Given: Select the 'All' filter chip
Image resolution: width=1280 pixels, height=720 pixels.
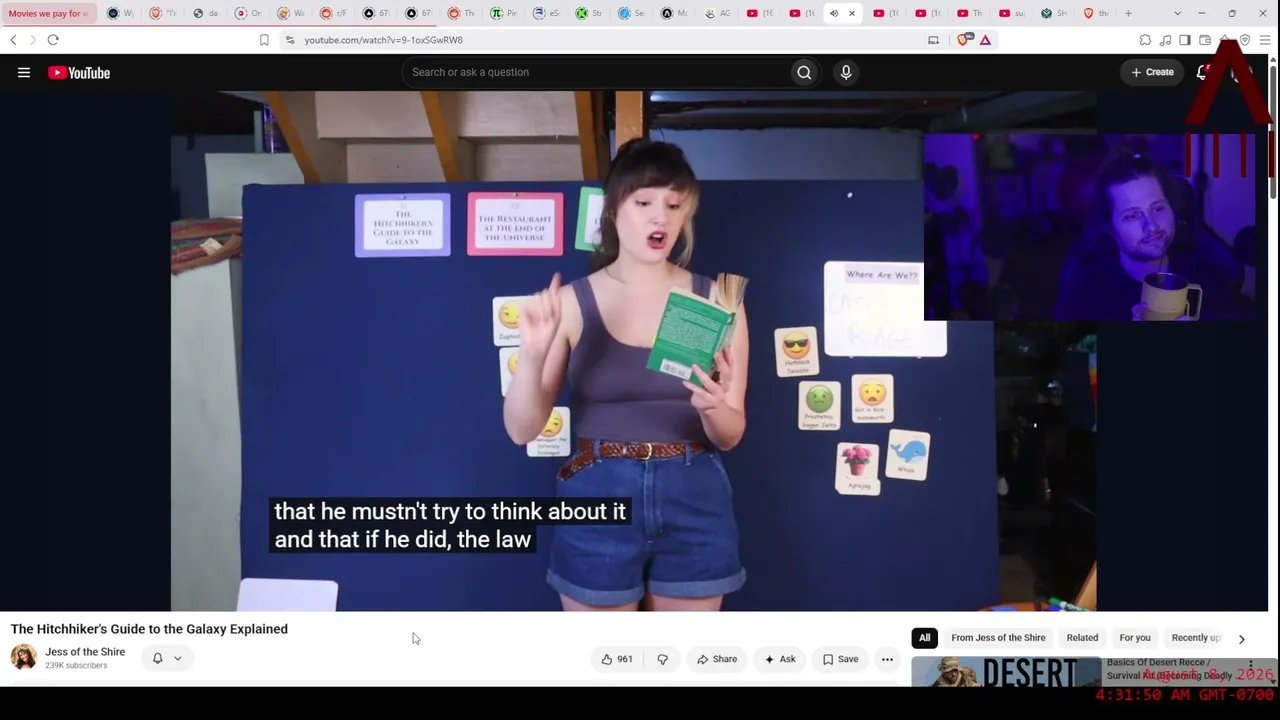Looking at the screenshot, I should tap(925, 638).
